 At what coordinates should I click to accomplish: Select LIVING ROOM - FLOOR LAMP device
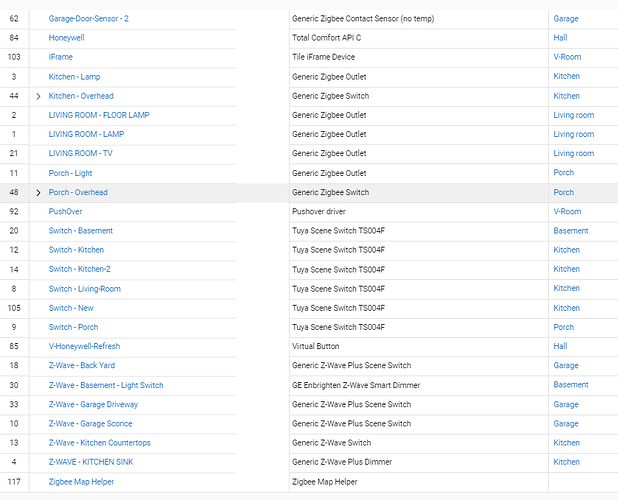click(x=99, y=115)
